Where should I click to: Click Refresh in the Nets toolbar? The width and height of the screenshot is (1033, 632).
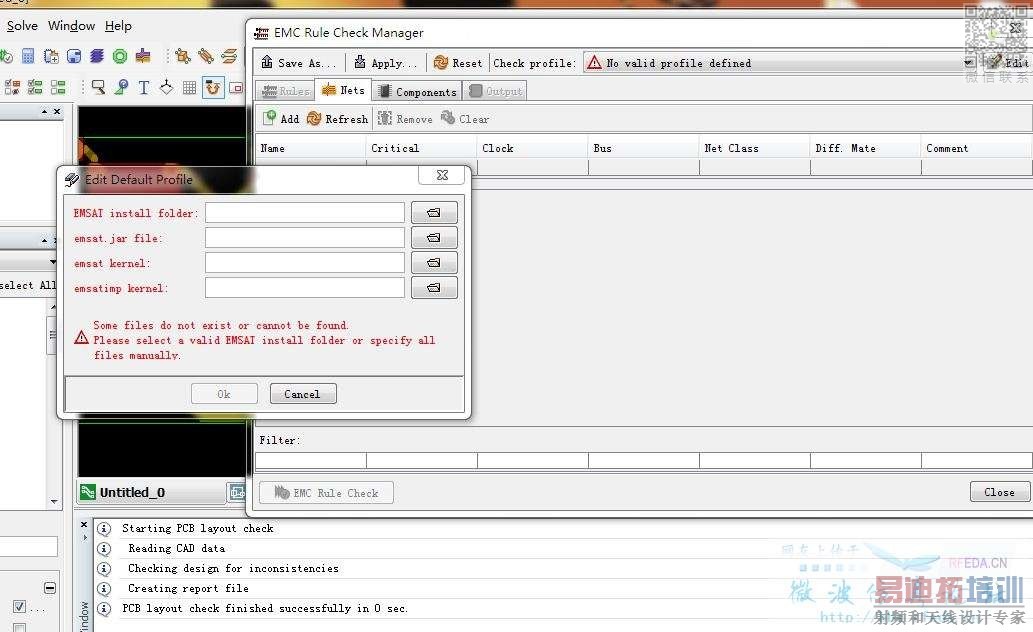[x=337, y=119]
